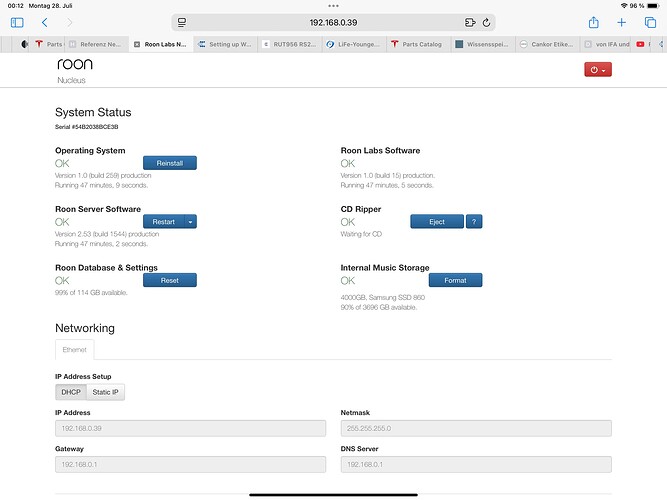Screen dimensions: 667x500
Task: Click the IP Address field
Action: (191, 428)
